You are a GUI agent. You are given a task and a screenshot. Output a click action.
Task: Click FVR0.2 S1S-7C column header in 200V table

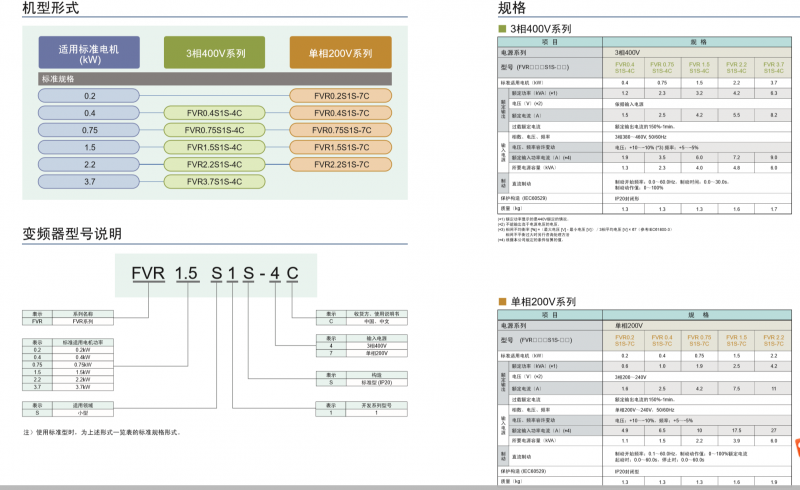click(x=624, y=340)
